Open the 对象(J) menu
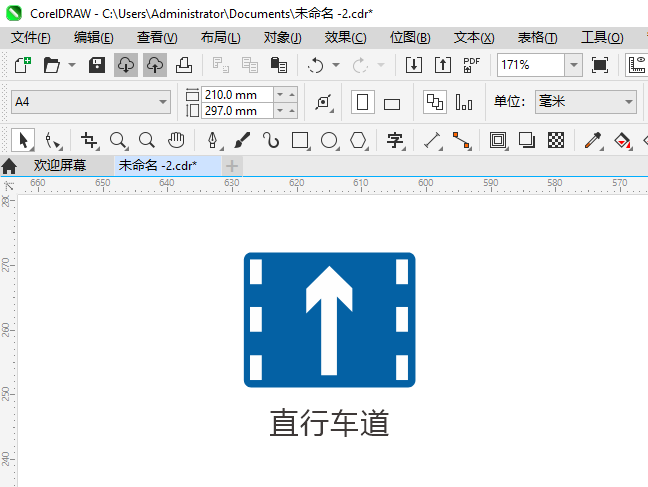Viewport: 648px width, 487px height. pyautogui.click(x=283, y=38)
